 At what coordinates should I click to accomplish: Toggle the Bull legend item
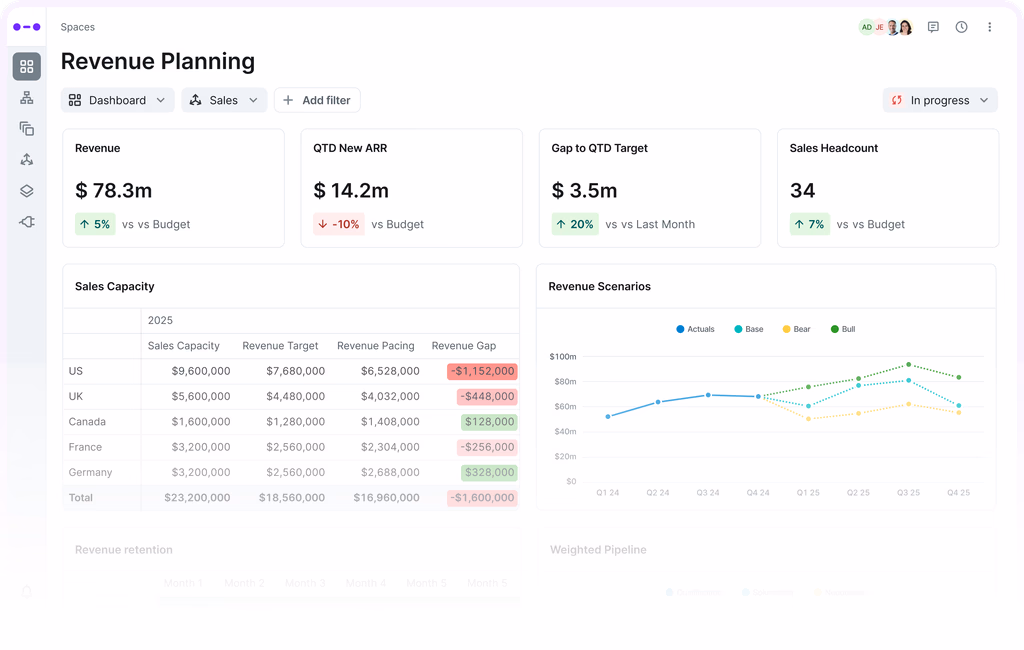[x=843, y=329]
